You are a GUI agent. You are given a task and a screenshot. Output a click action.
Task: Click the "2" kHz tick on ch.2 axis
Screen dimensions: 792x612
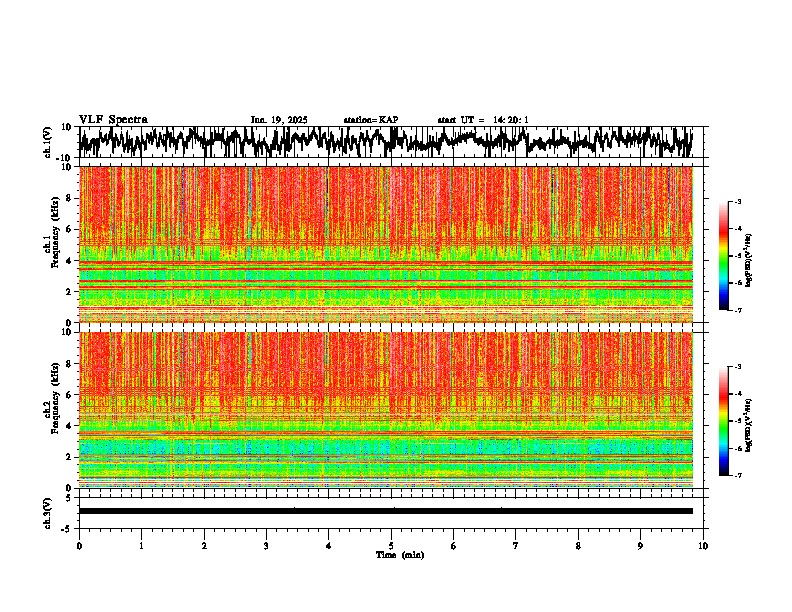70,457
